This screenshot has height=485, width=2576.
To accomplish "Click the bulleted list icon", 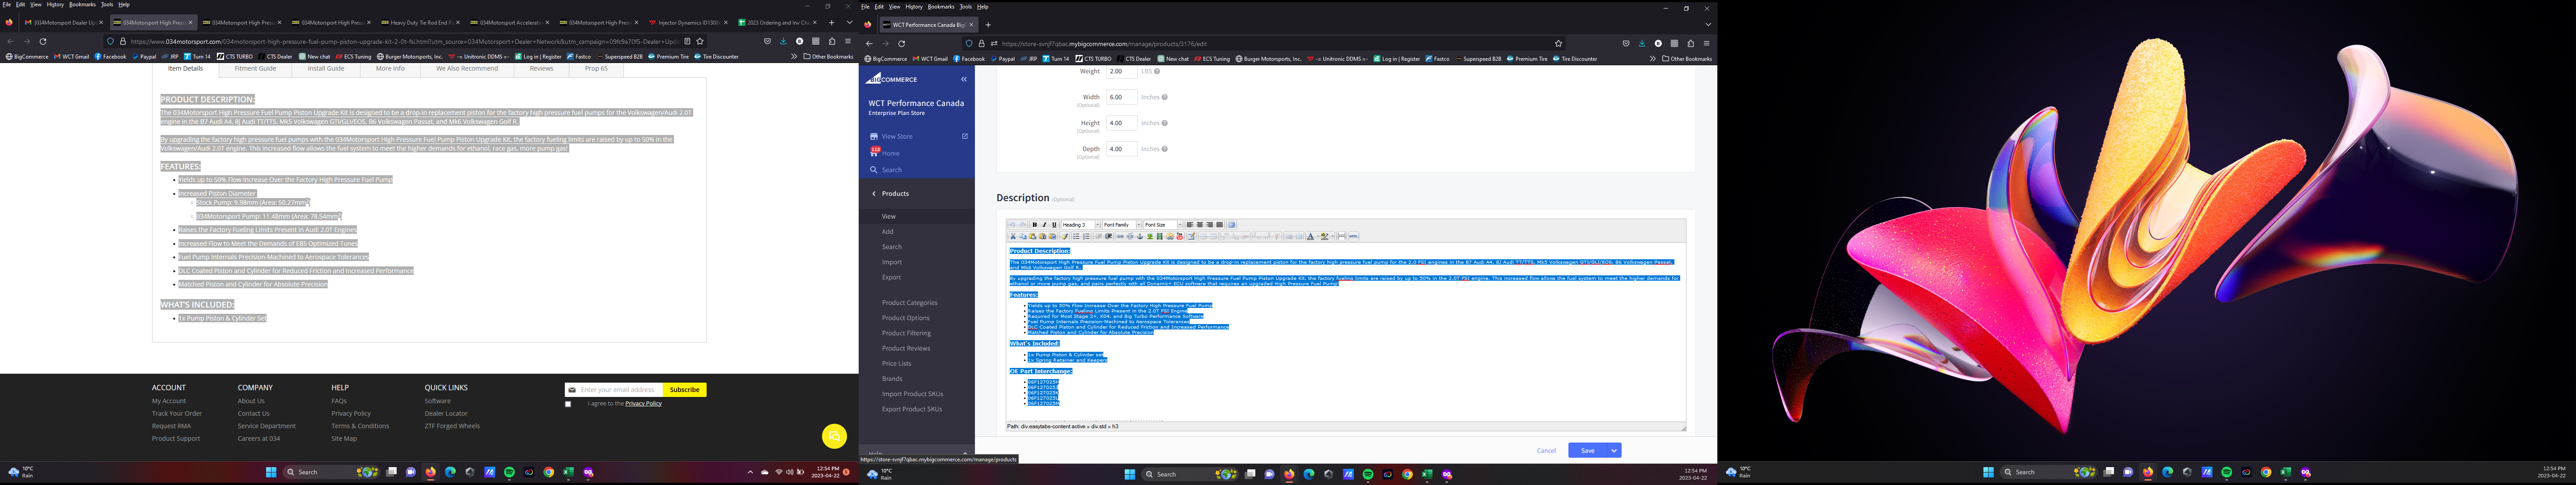I will point(1077,237).
